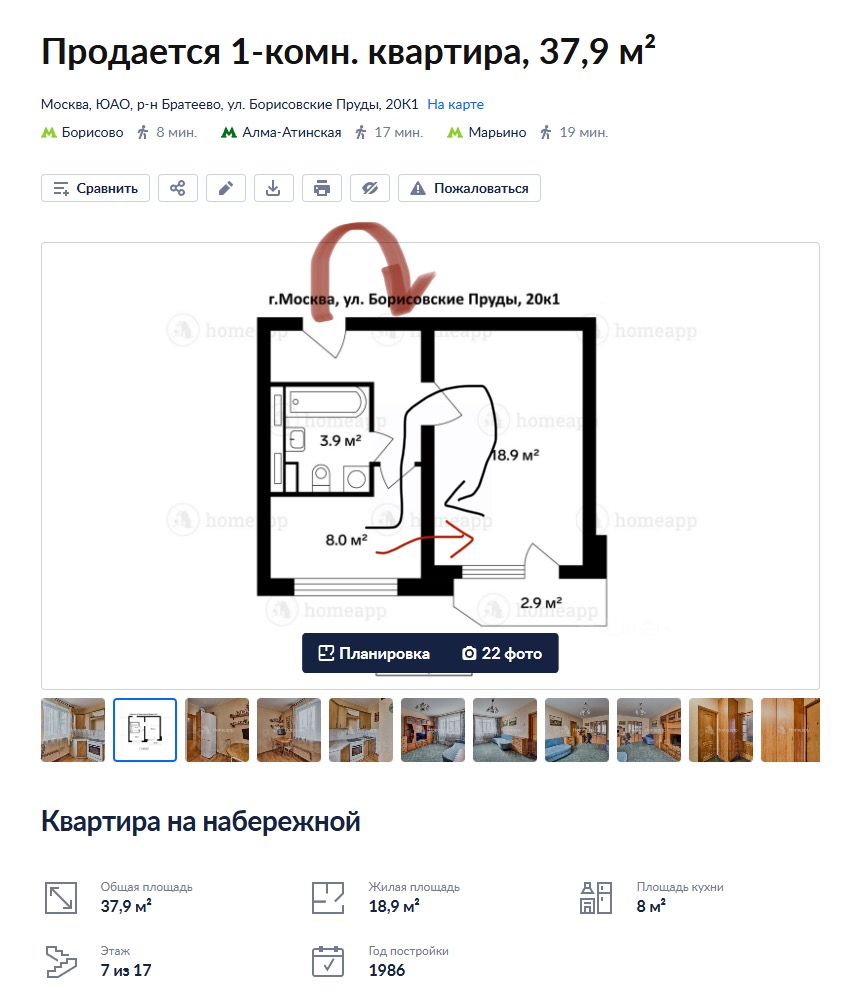Open the На карте map link
This screenshot has height=1002, width=854.
tap(455, 104)
